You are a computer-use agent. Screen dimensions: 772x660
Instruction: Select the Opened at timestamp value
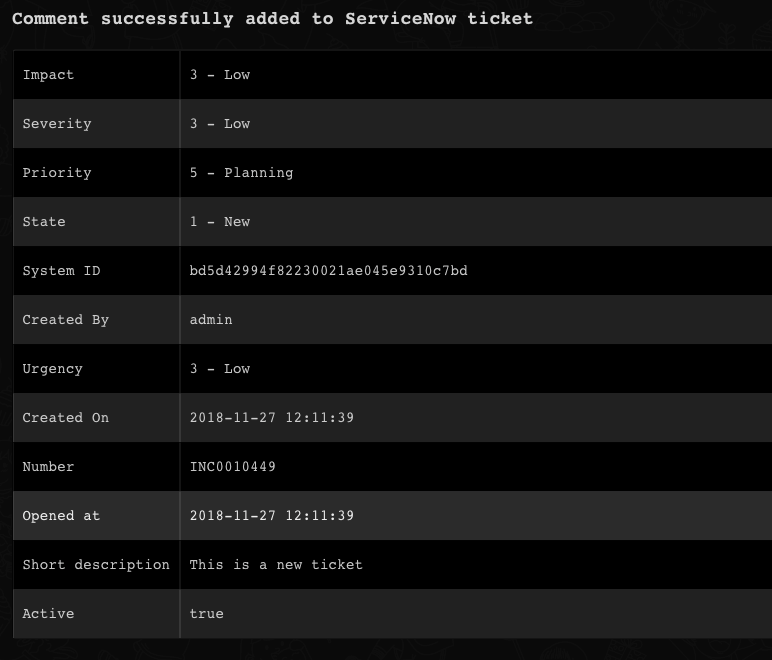pyautogui.click(x=271, y=516)
